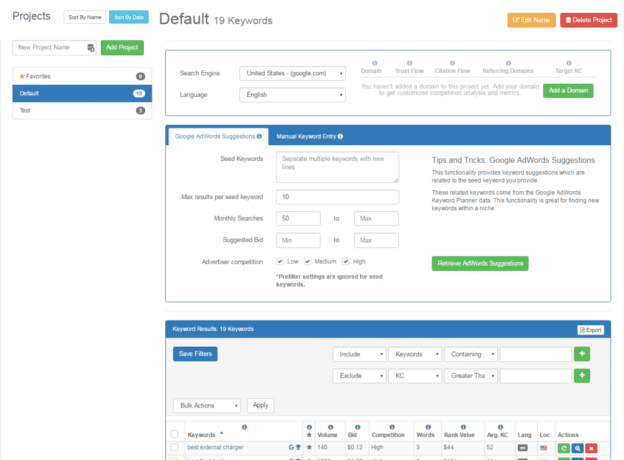Open the Bulk Actions dropdown
Viewport: 624px width, 460px height.
[206, 406]
